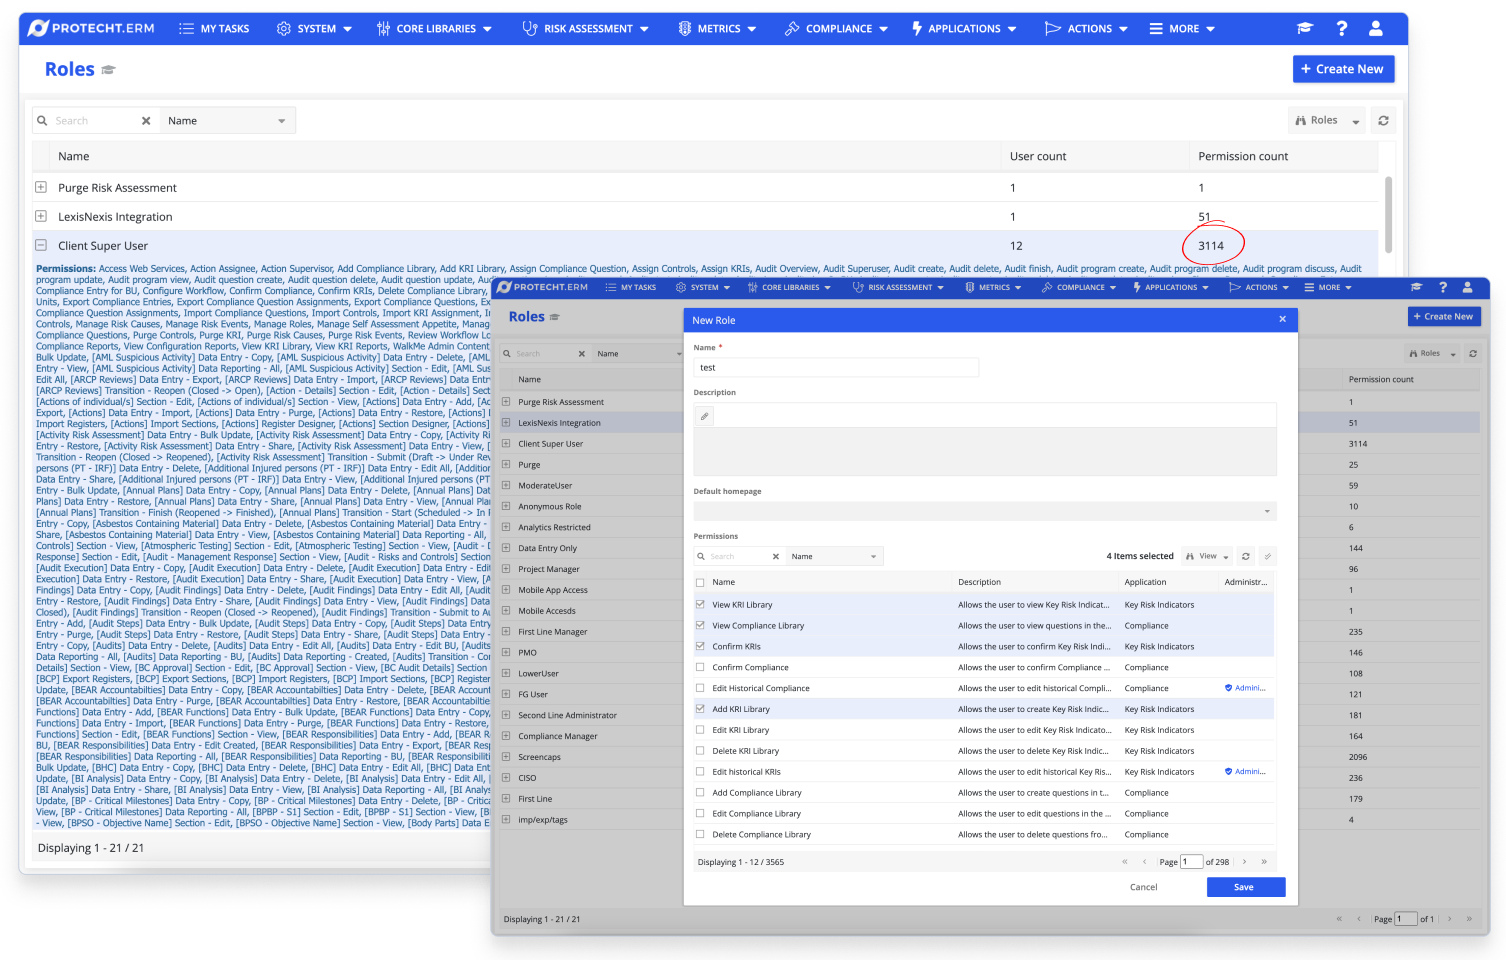The image size is (1506, 960).
Task: Attach a file with the paperclip icon
Action: [704, 415]
